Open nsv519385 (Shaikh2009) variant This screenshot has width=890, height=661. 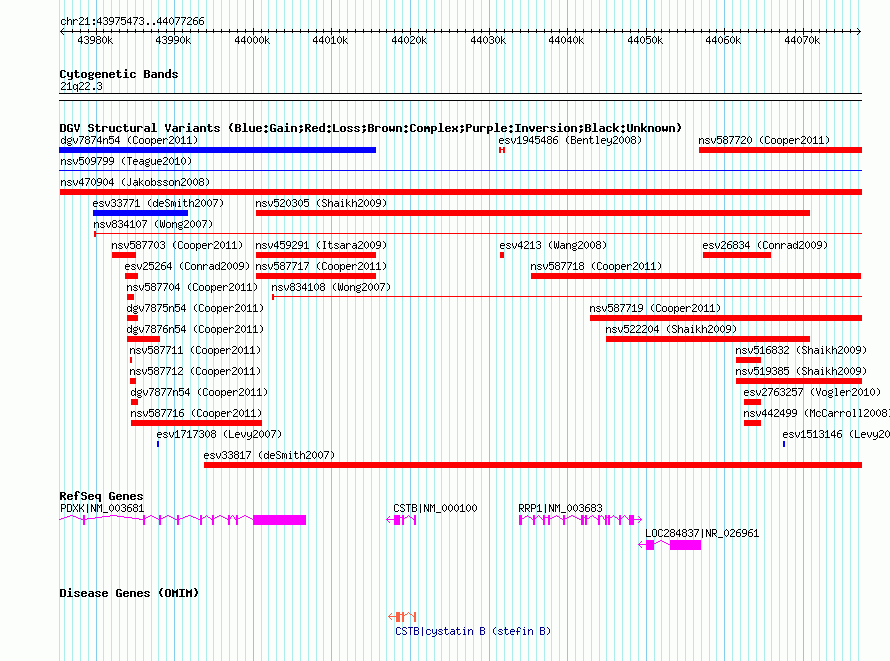801,371
